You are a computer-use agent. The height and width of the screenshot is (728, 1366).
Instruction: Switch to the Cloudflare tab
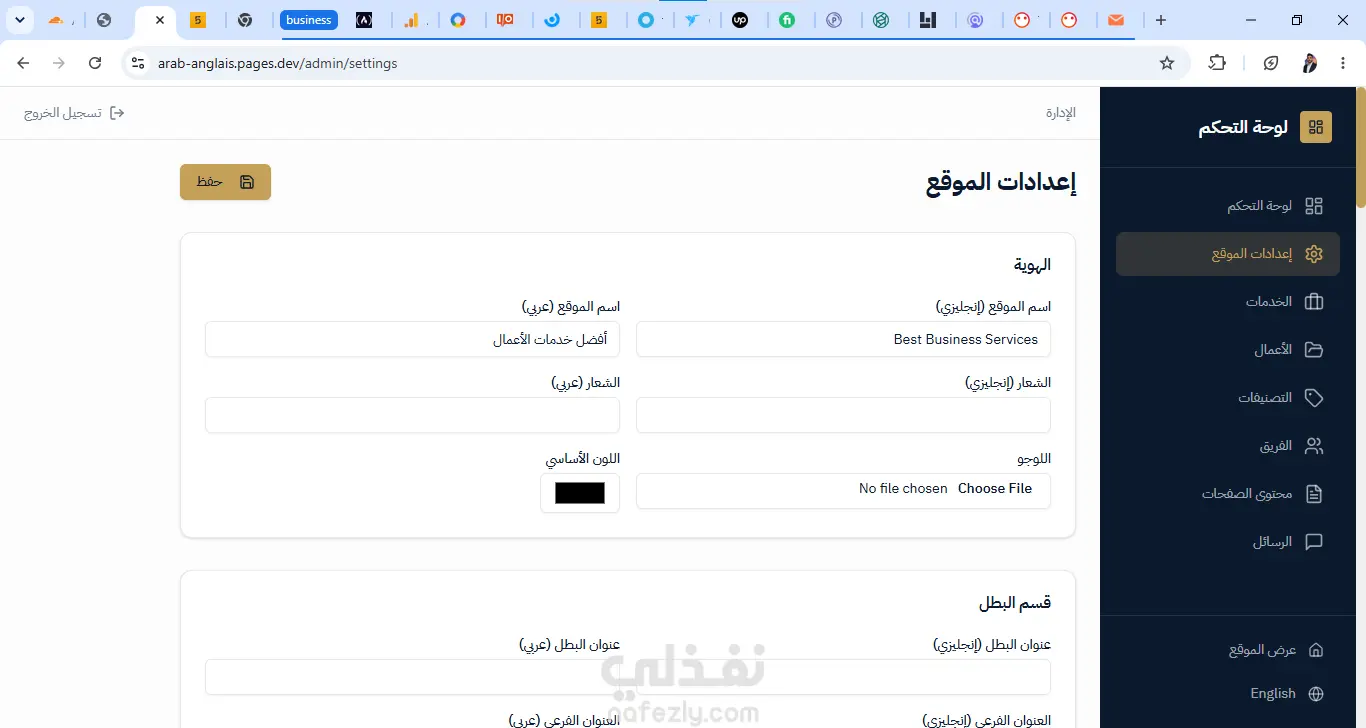58,20
